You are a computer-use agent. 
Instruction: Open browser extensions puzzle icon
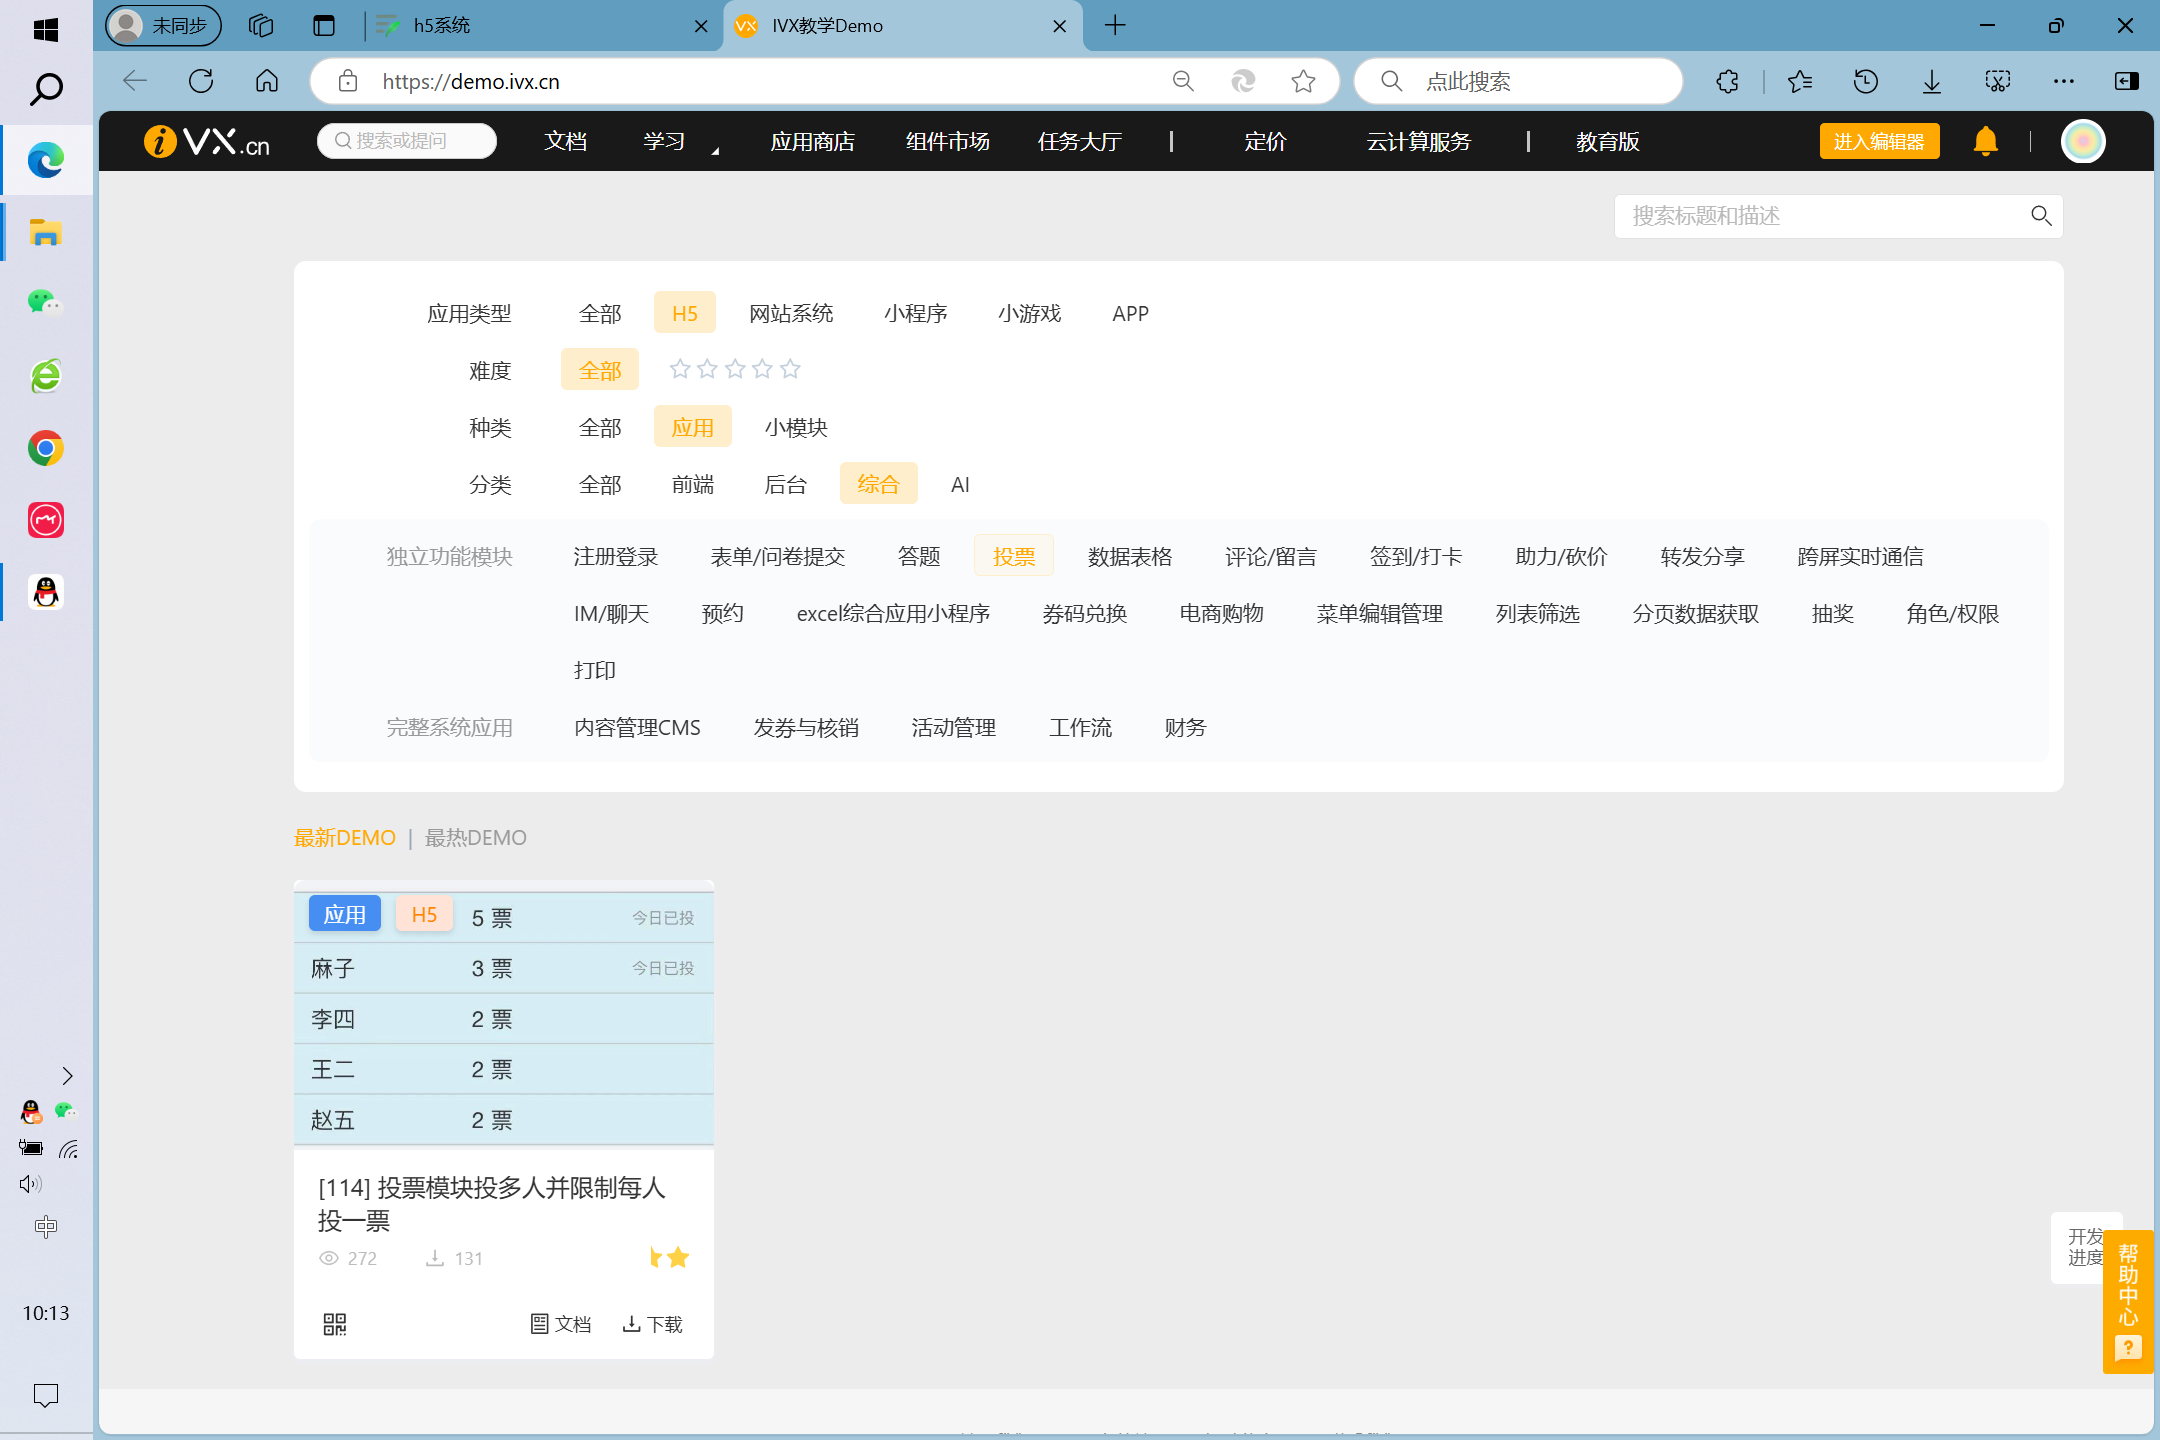(1728, 81)
